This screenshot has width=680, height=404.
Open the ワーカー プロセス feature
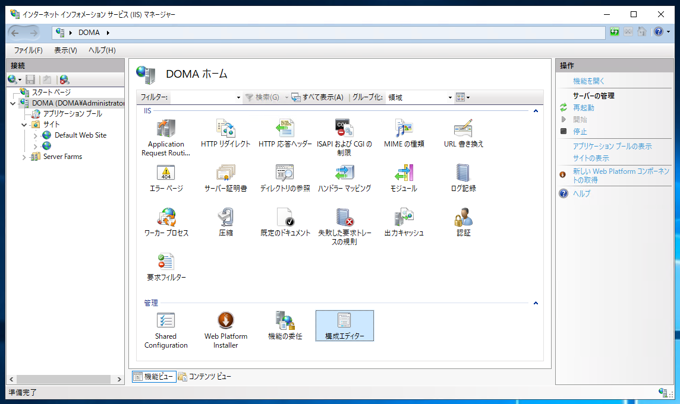pos(166,222)
